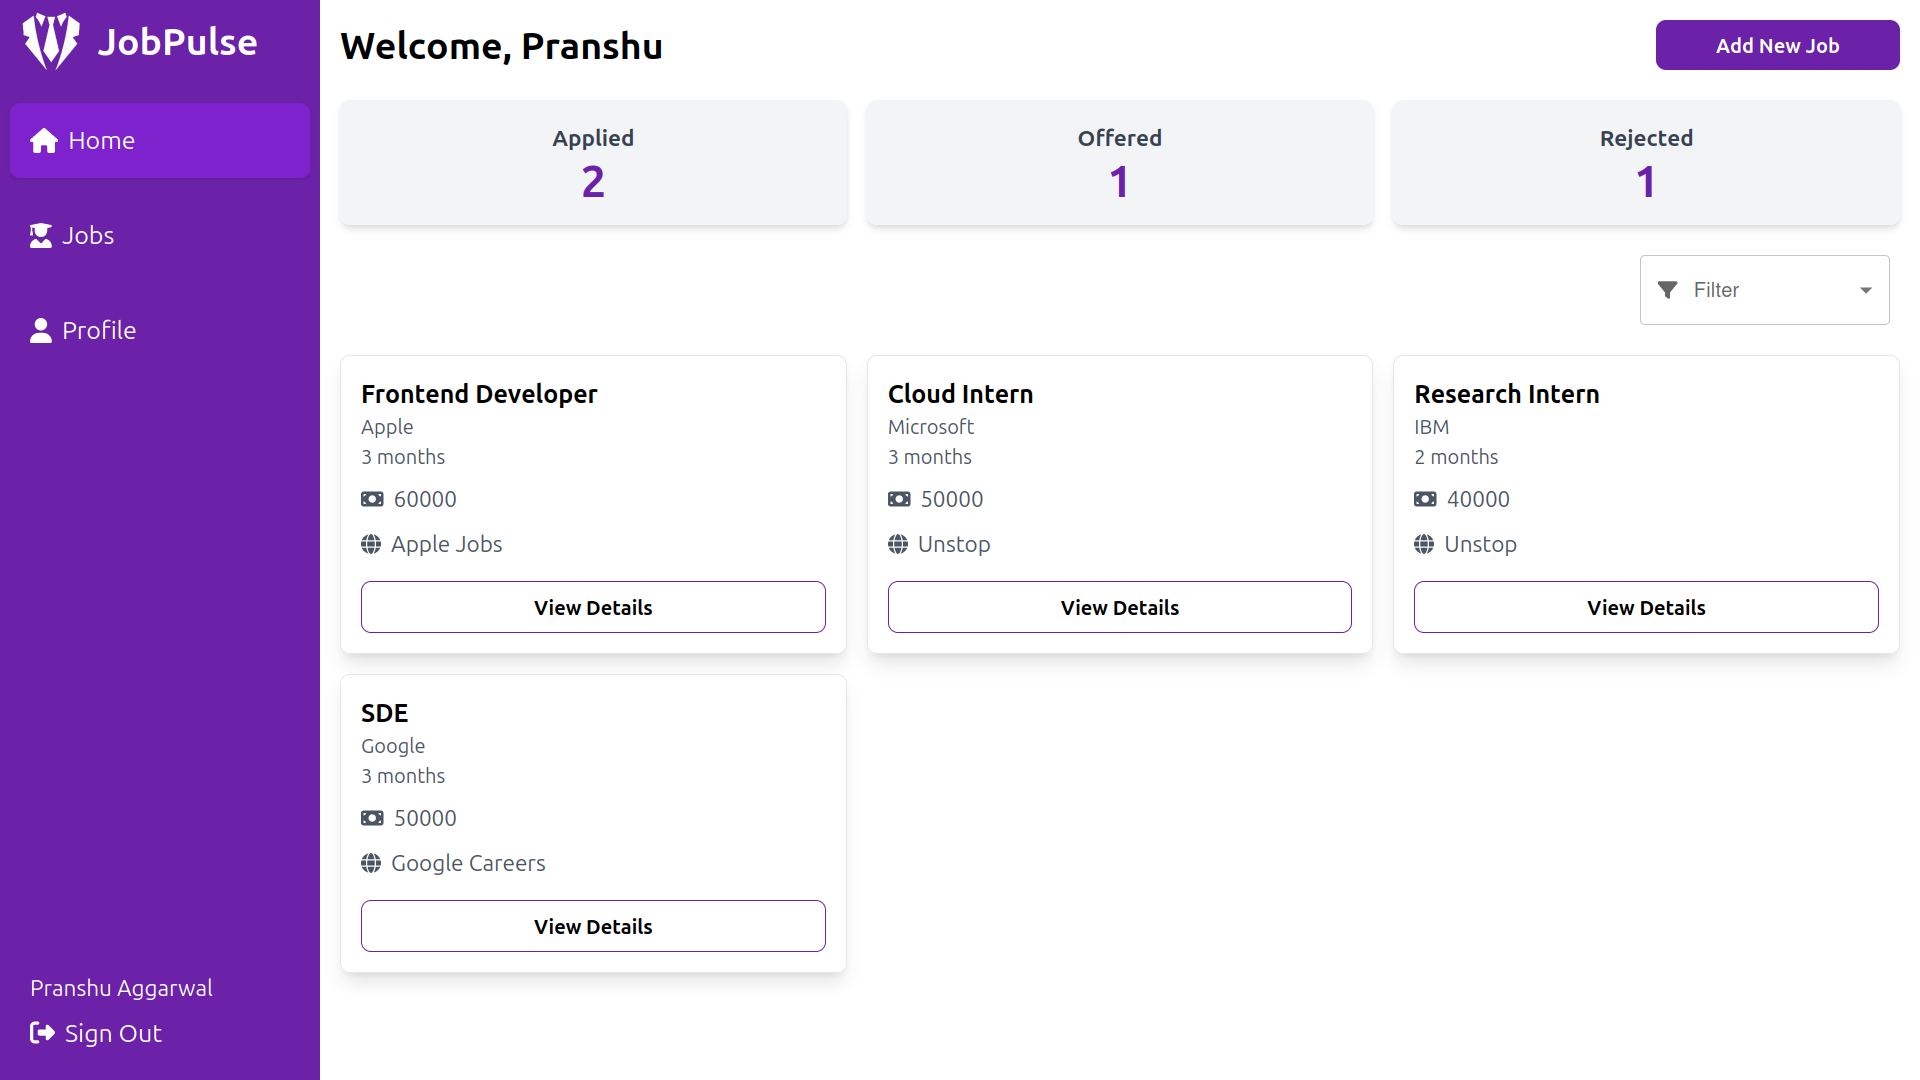The image size is (1920, 1080).
Task: Click the Google Careers source text
Action: point(468,863)
